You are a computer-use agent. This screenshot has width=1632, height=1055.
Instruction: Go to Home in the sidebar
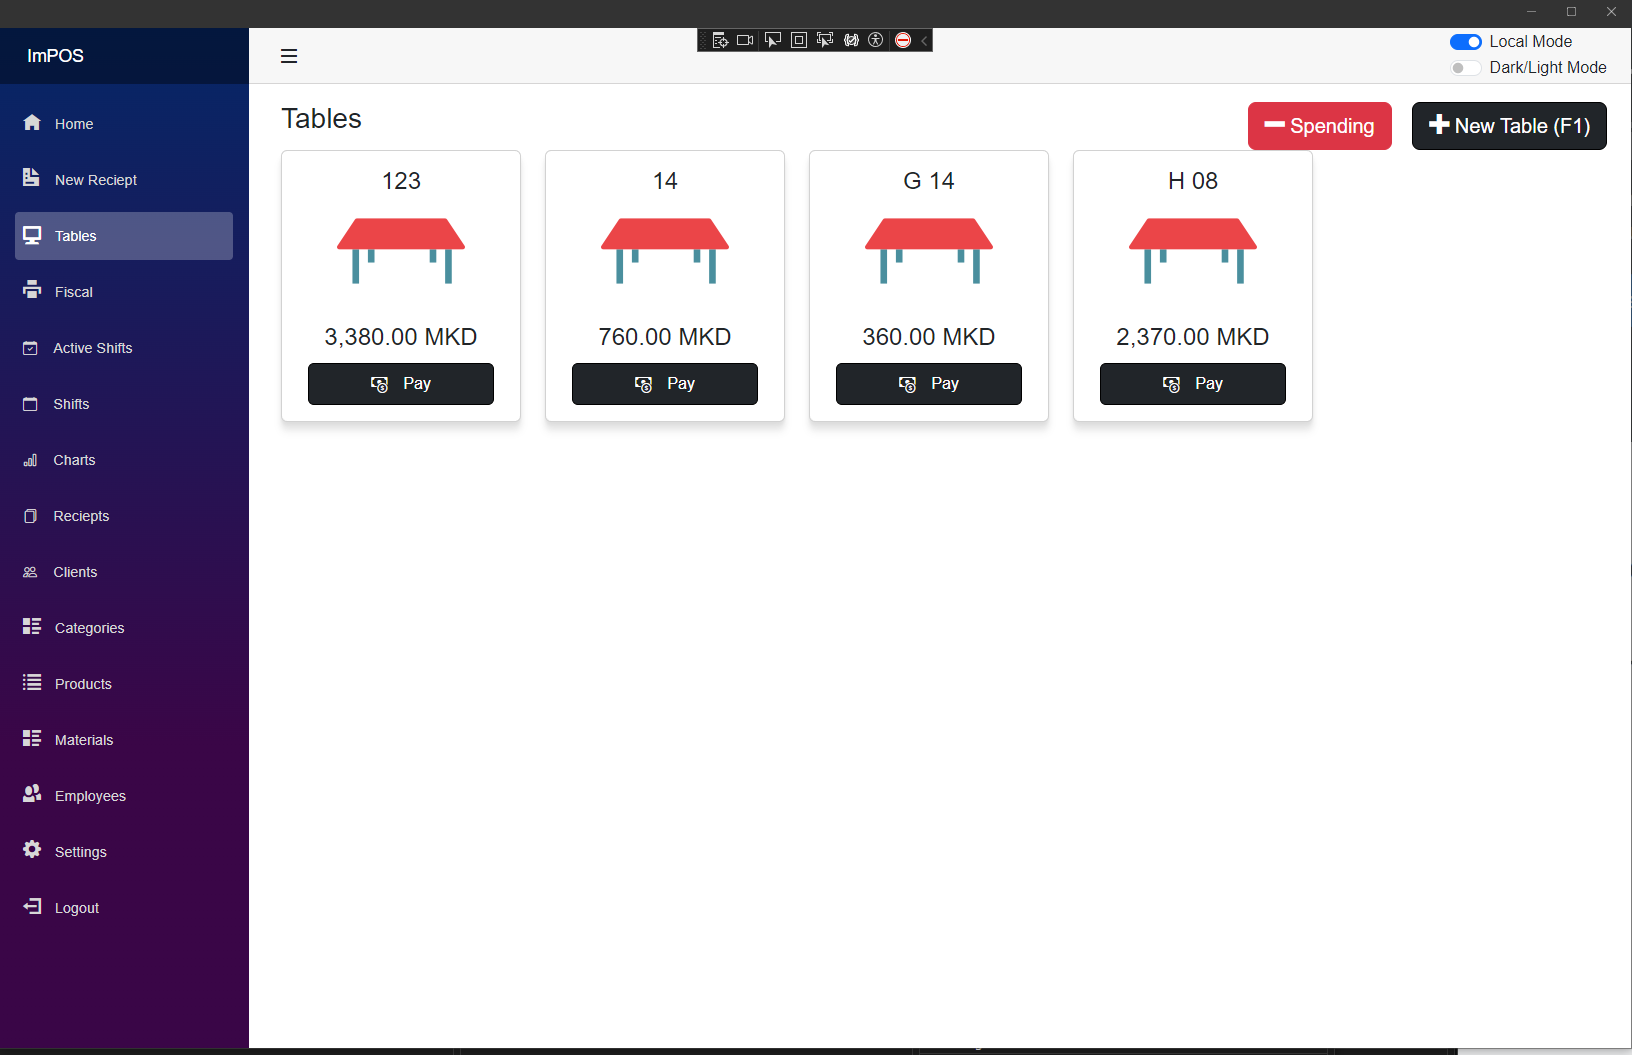tap(124, 124)
